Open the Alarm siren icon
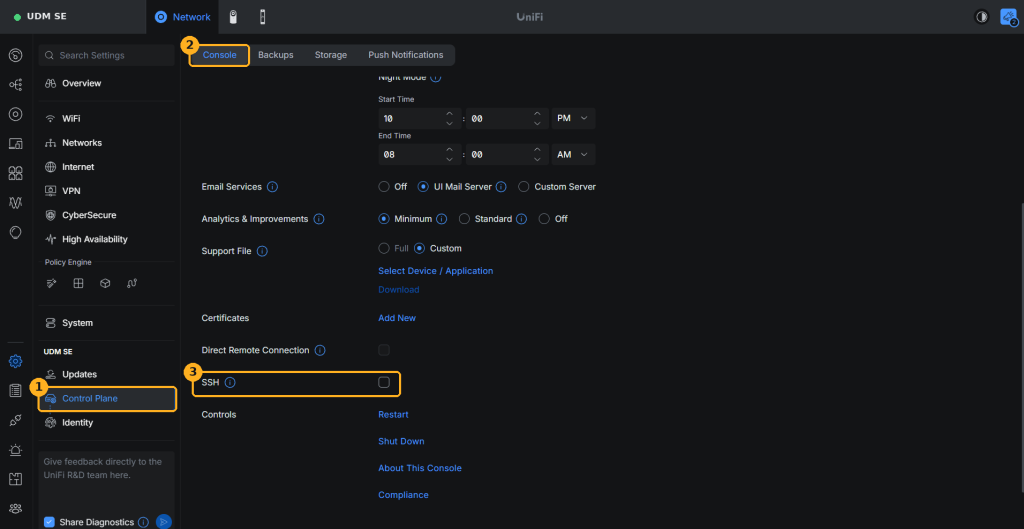Viewport: 1024px width, 529px height. [16, 449]
